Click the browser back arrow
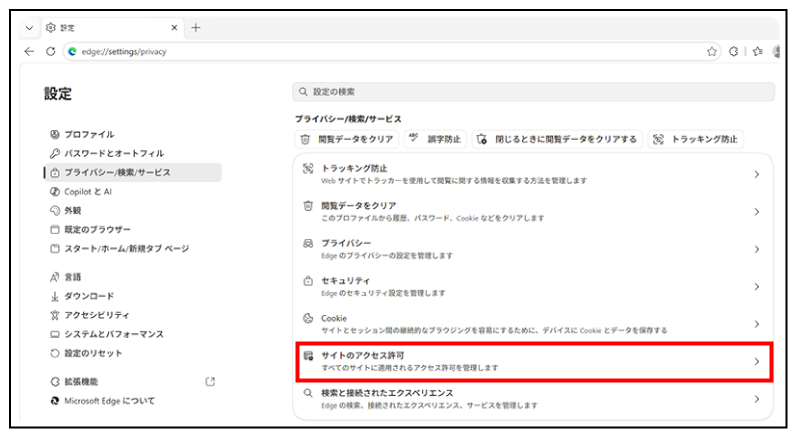This screenshot has height=436, width=795. coord(29,51)
